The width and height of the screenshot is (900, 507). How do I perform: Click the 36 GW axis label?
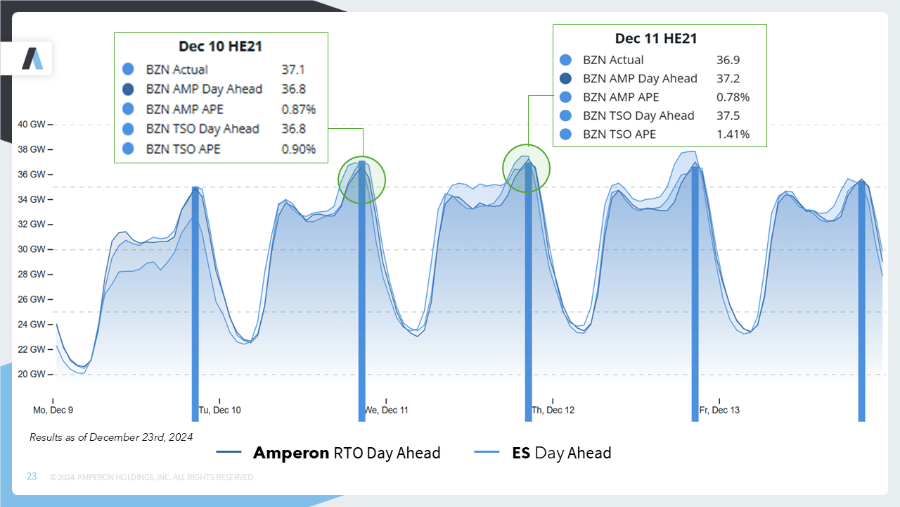tap(32, 174)
